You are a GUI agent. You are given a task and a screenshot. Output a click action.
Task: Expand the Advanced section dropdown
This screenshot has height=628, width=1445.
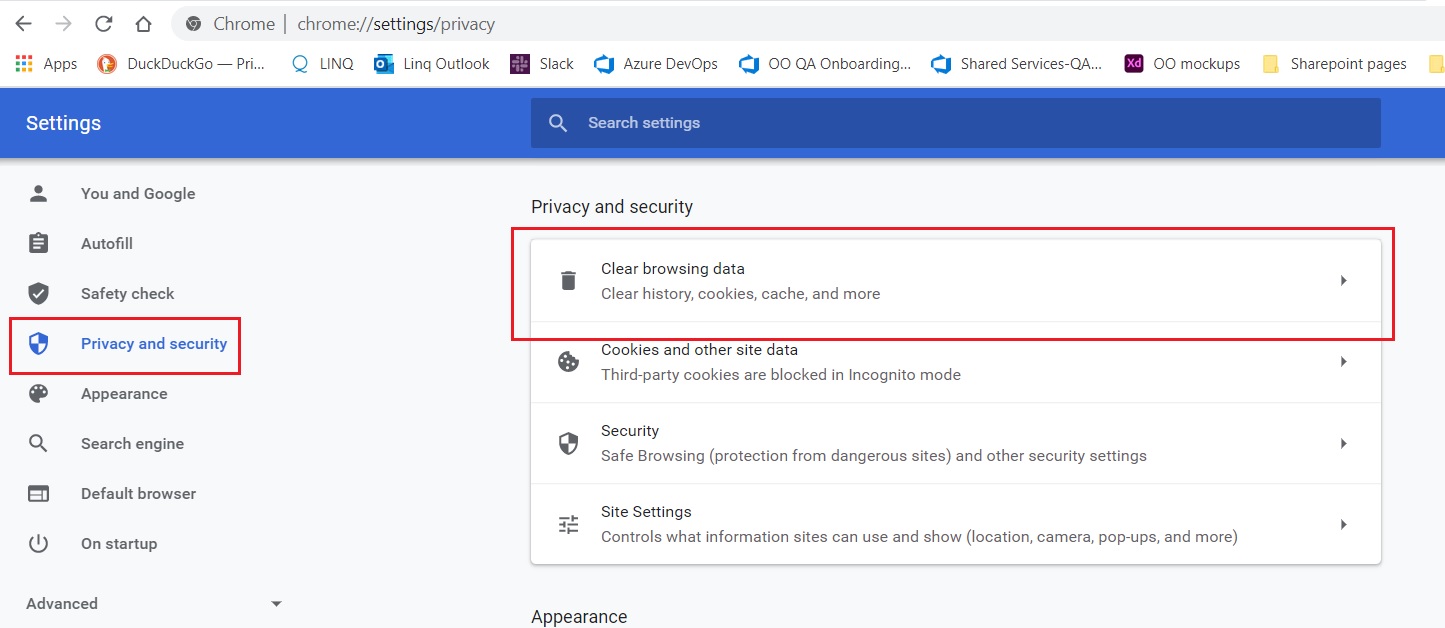click(277, 604)
